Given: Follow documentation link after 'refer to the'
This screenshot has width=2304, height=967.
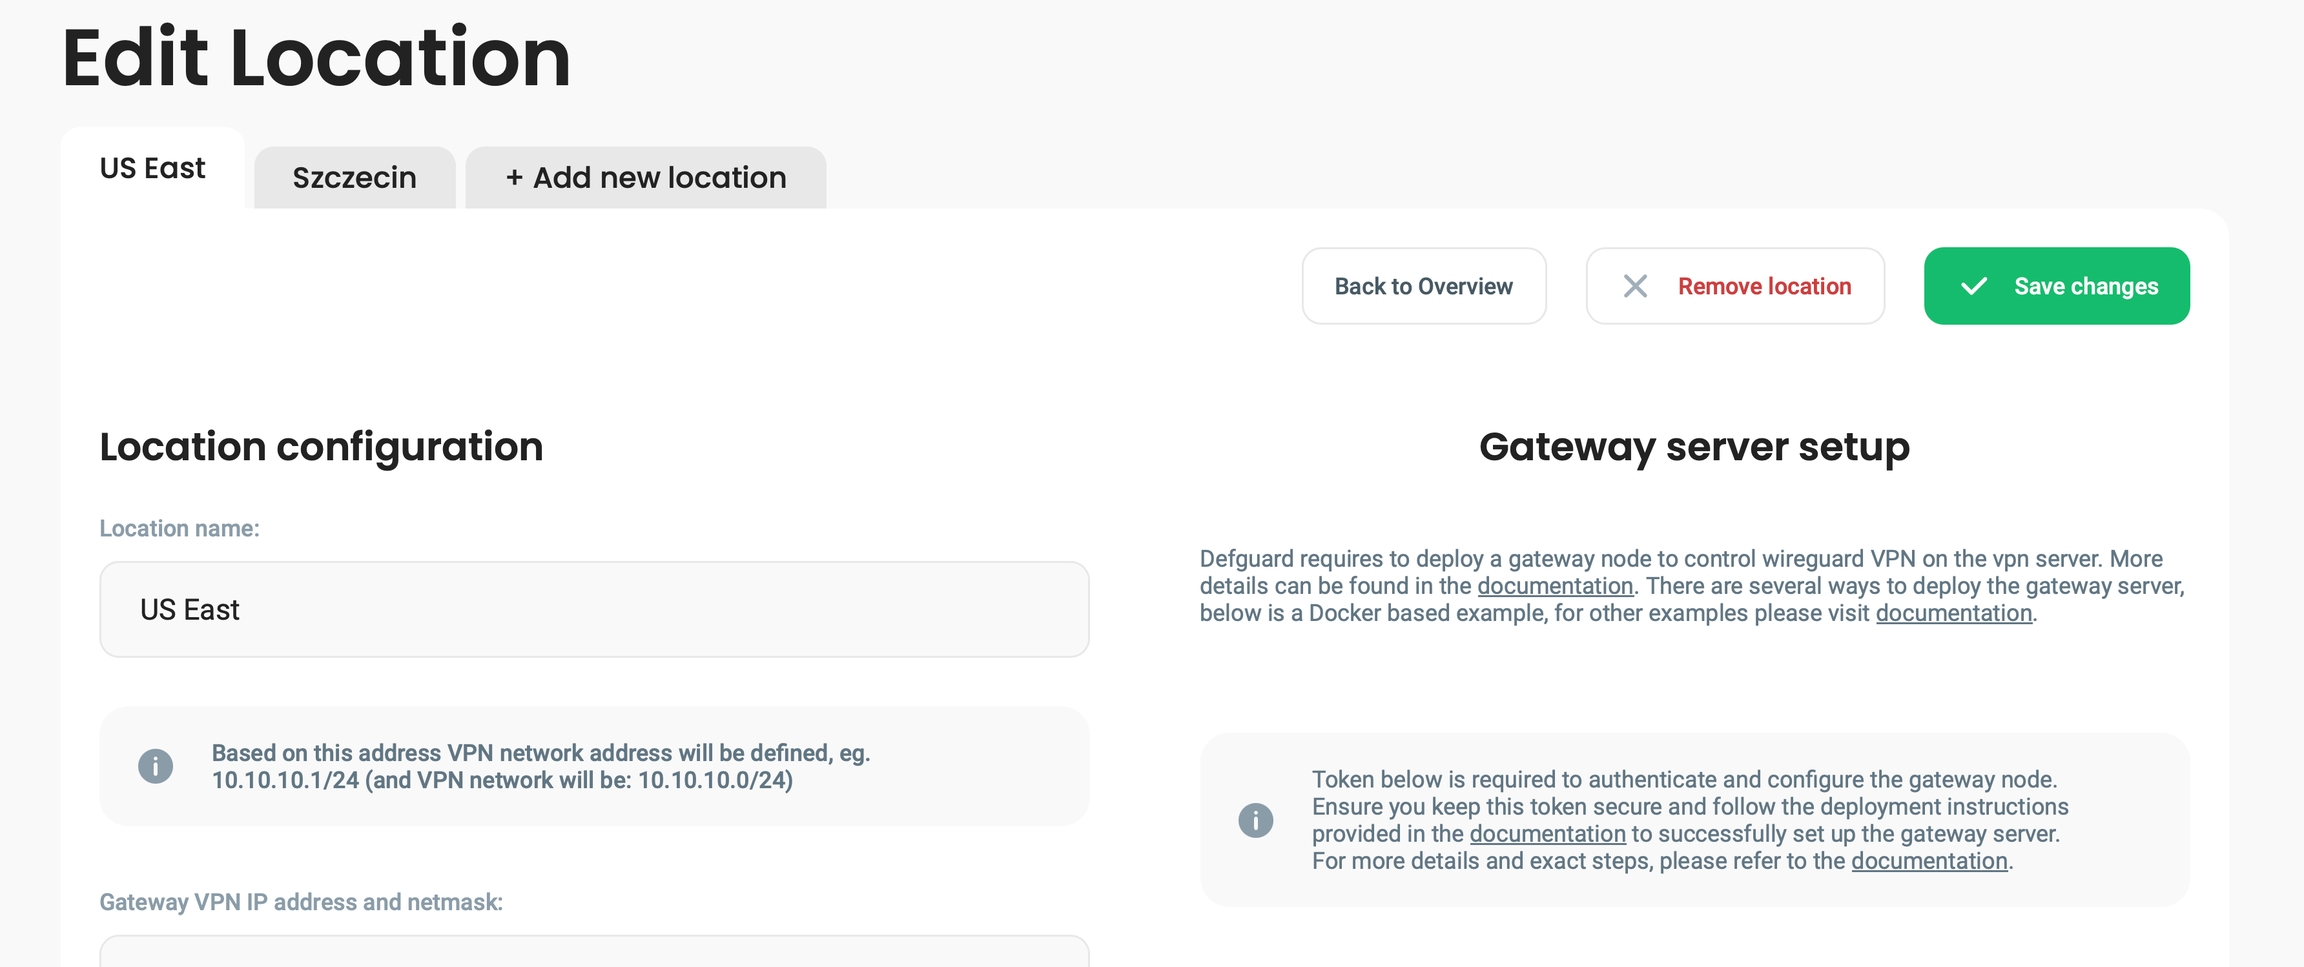Looking at the screenshot, I should [x=1929, y=861].
